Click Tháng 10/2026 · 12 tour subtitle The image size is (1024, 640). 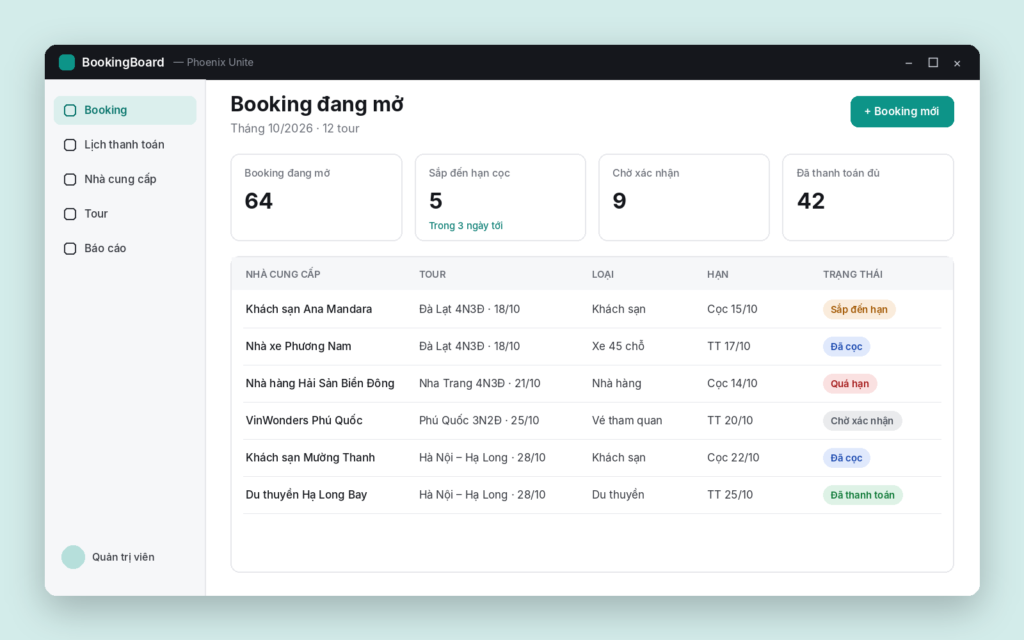coord(295,129)
